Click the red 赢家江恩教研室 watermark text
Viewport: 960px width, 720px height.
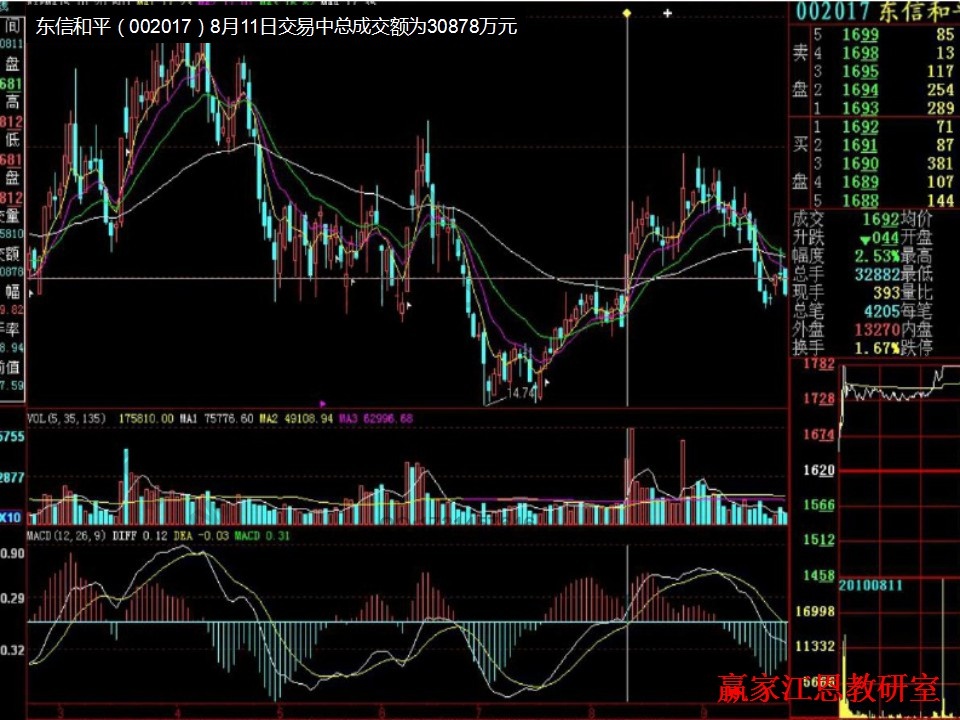[828, 690]
